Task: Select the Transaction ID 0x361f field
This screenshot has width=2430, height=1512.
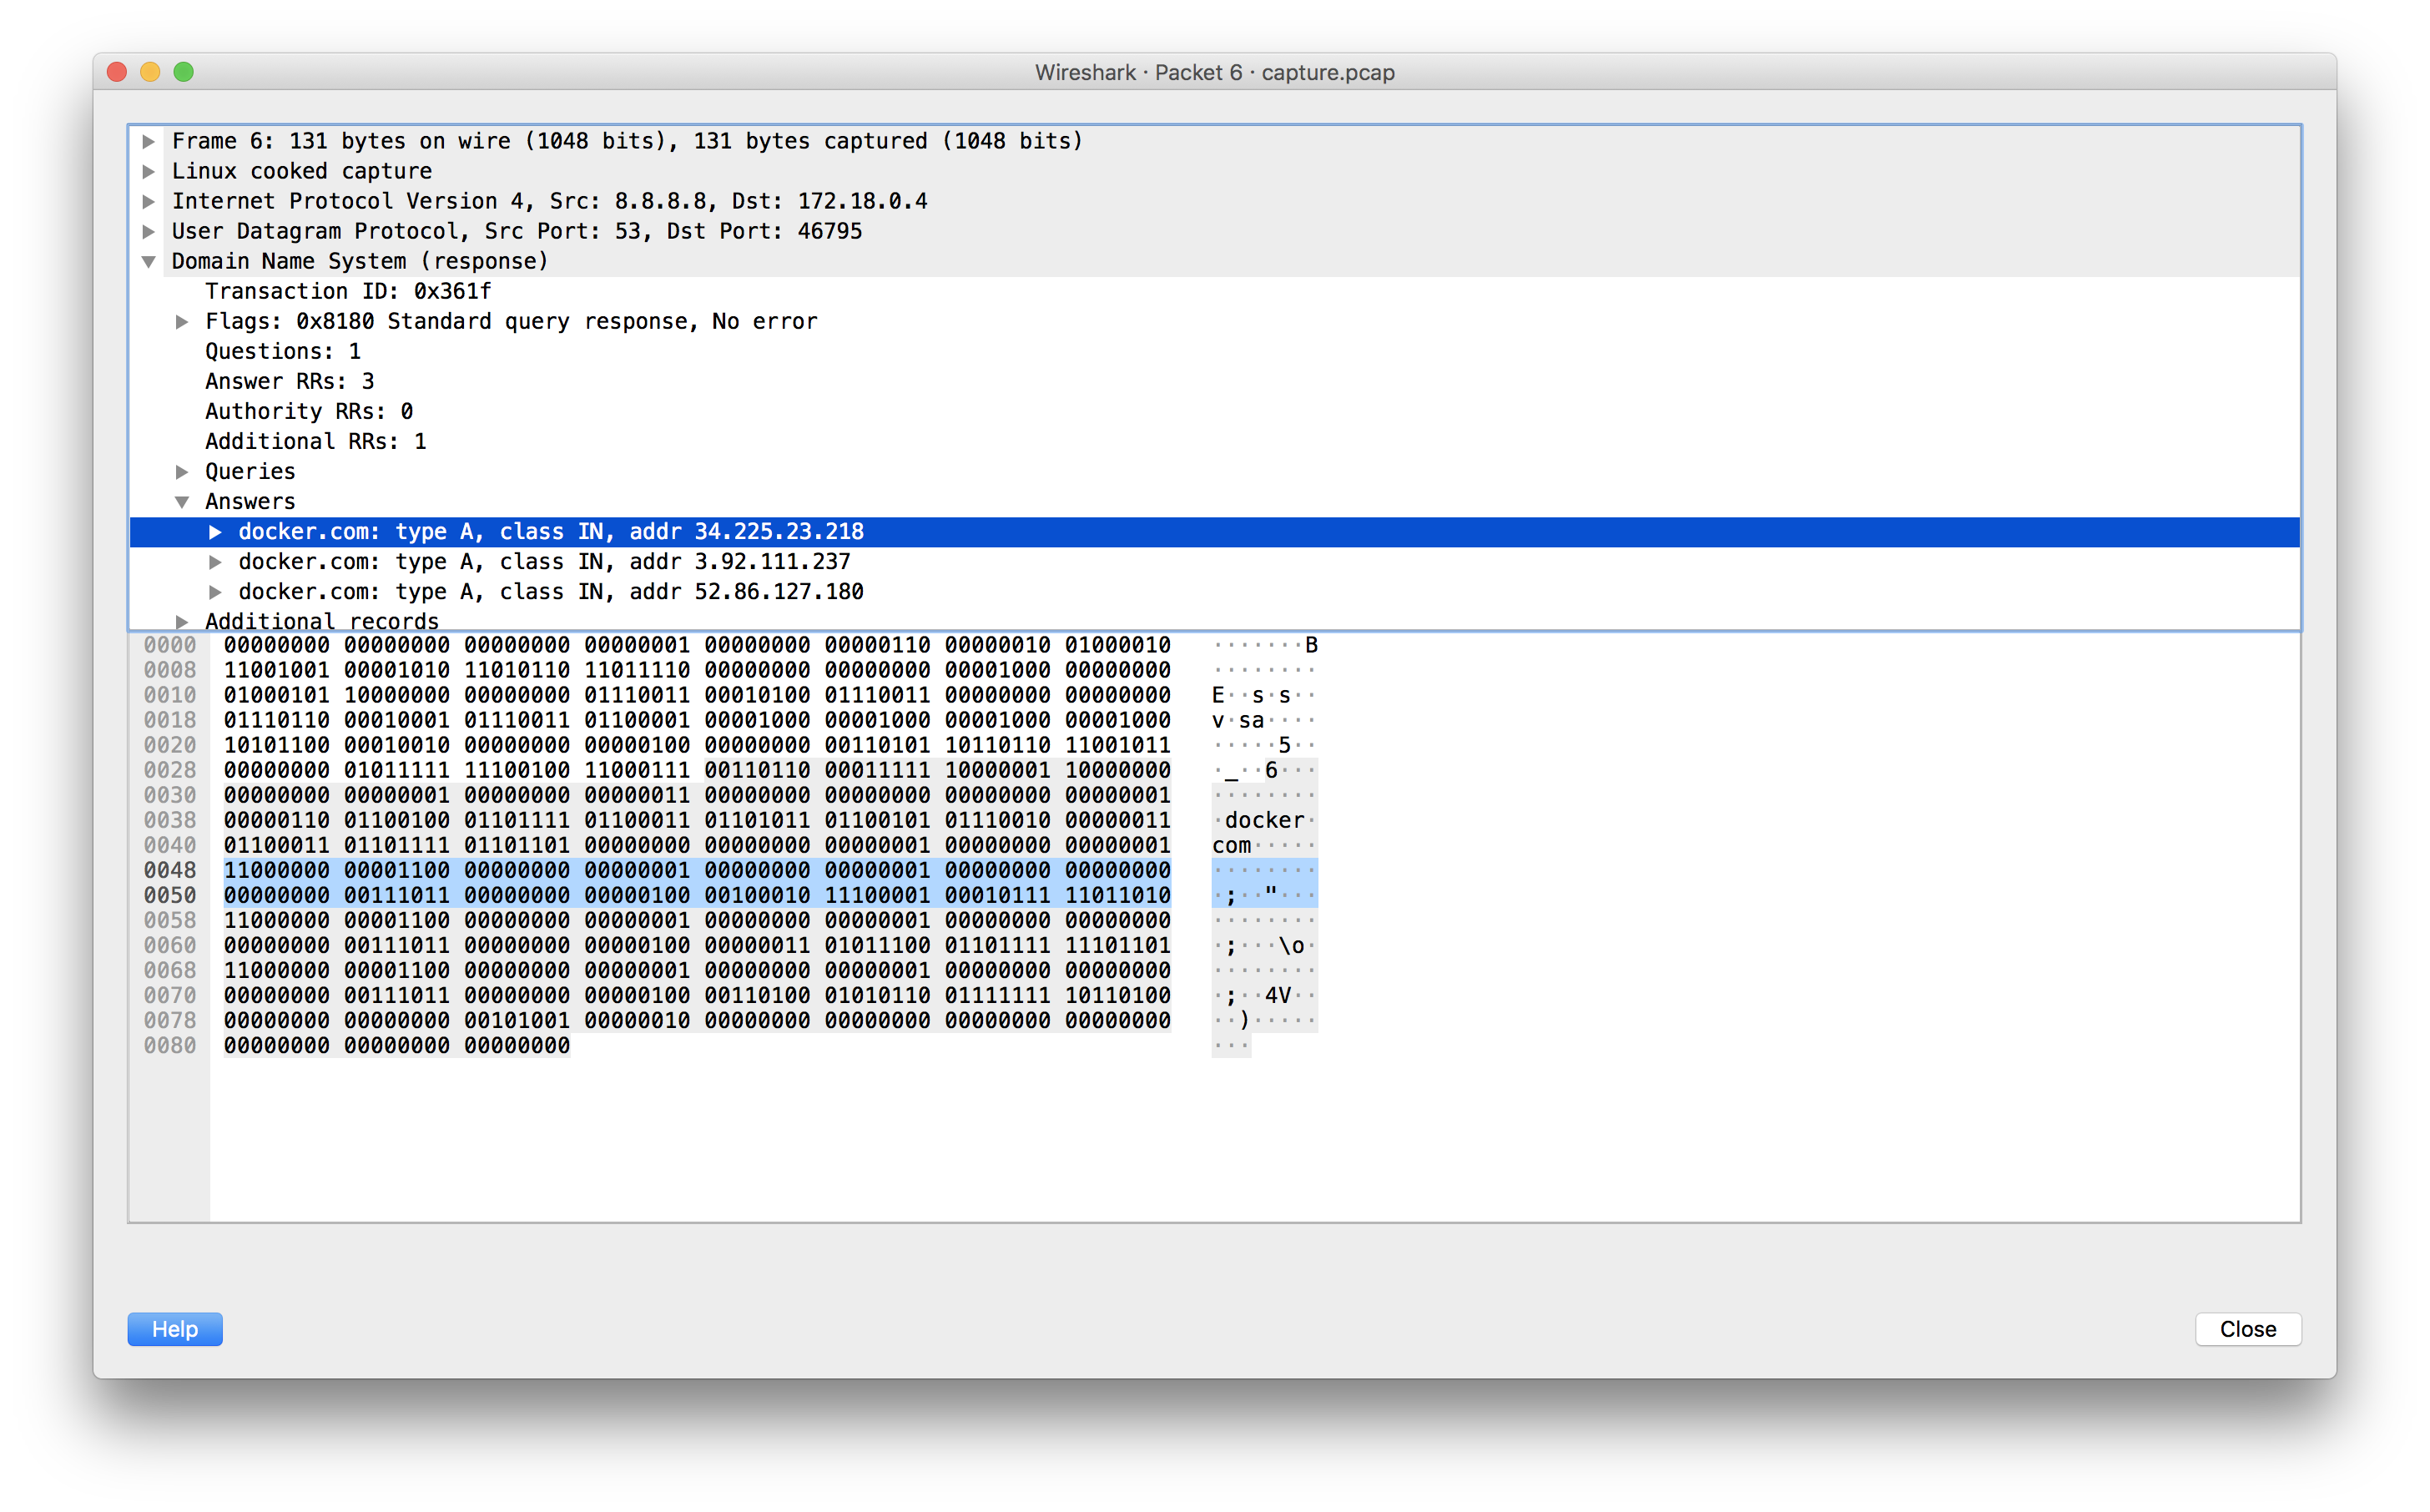Action: click(345, 291)
